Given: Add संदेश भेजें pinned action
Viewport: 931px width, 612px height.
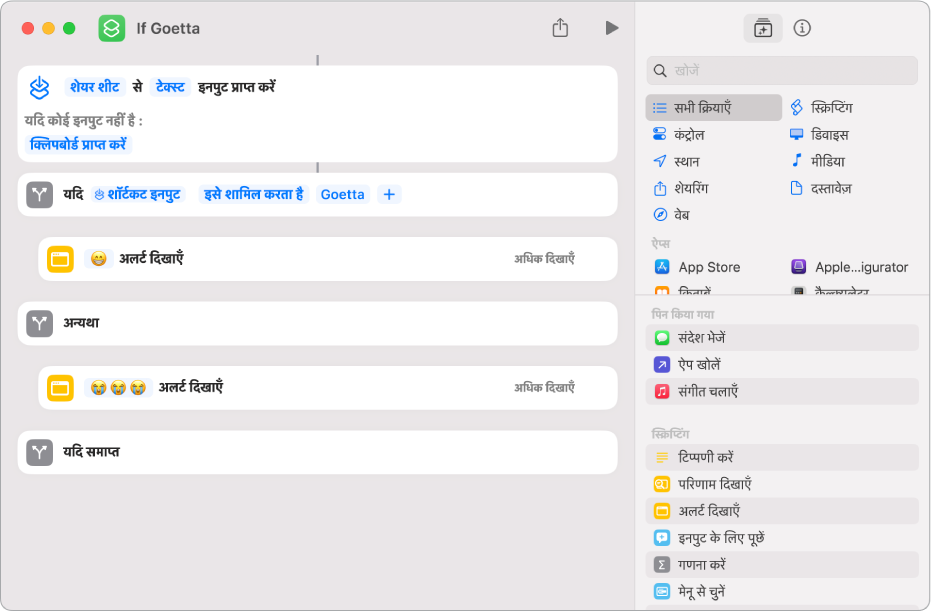Looking at the screenshot, I should (782, 338).
